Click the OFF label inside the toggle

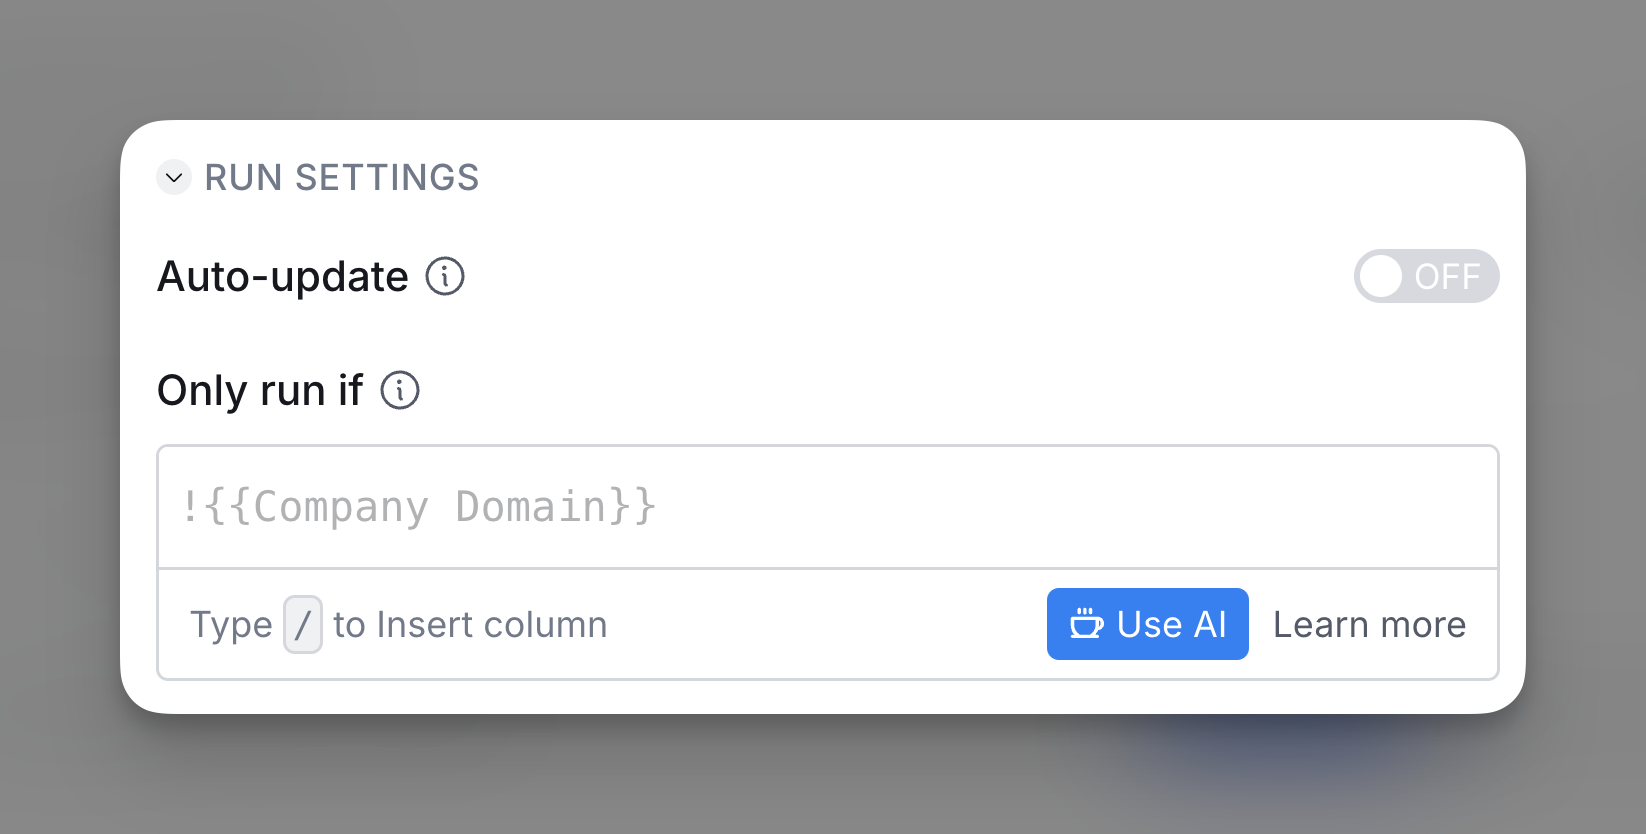tap(1447, 277)
